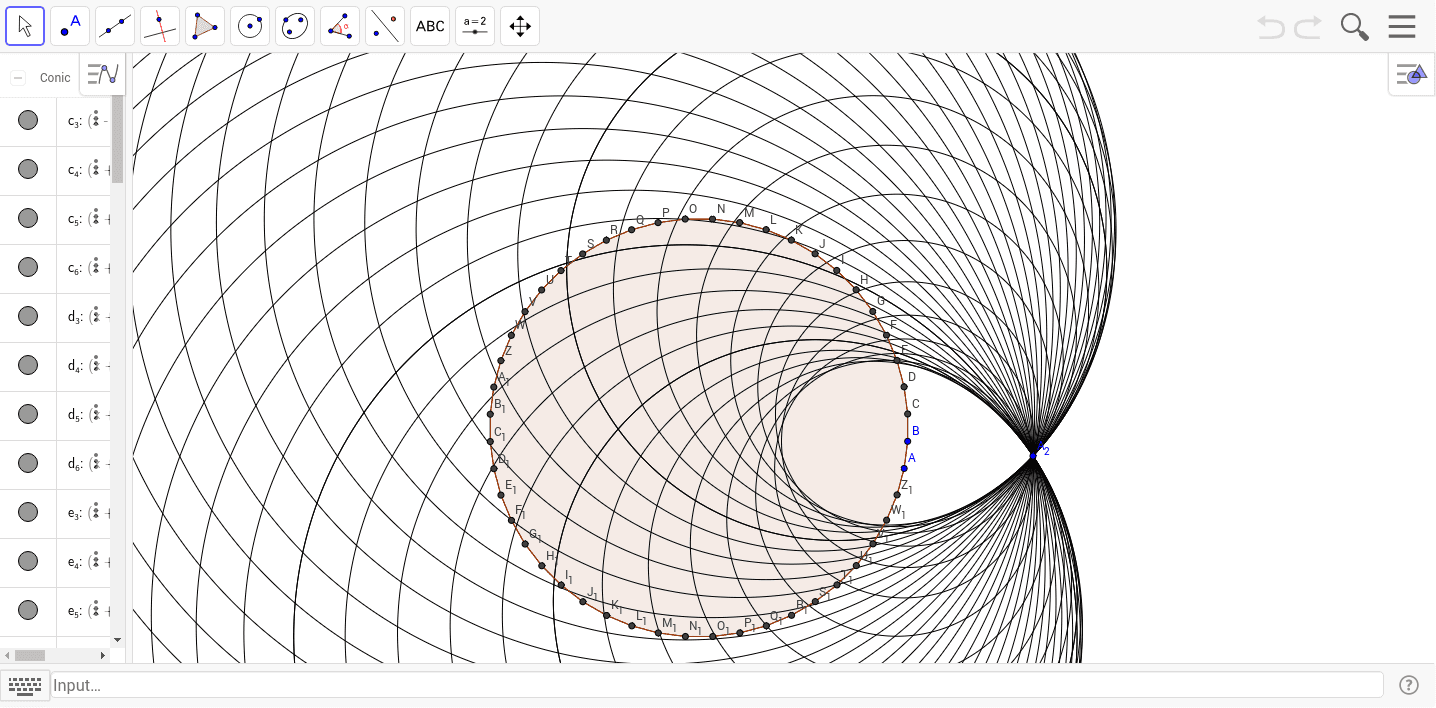Collapse the Conic group in Algebra view
This screenshot has width=1436, height=708.
point(17,78)
